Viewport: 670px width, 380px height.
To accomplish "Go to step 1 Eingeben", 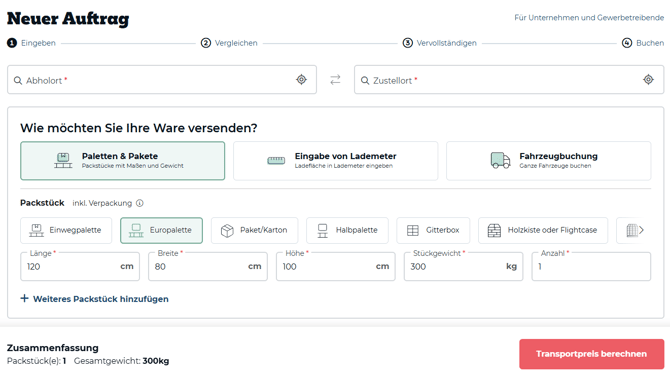I will pos(31,43).
